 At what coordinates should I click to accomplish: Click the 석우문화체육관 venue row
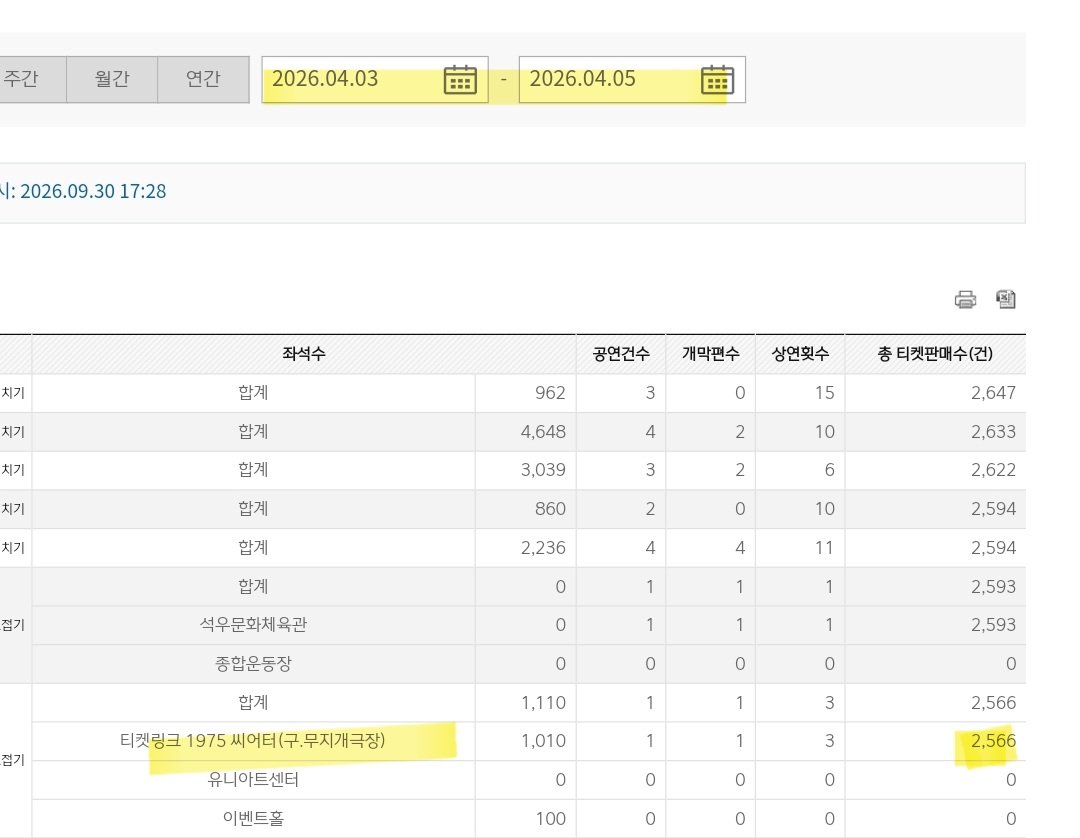[529, 625]
